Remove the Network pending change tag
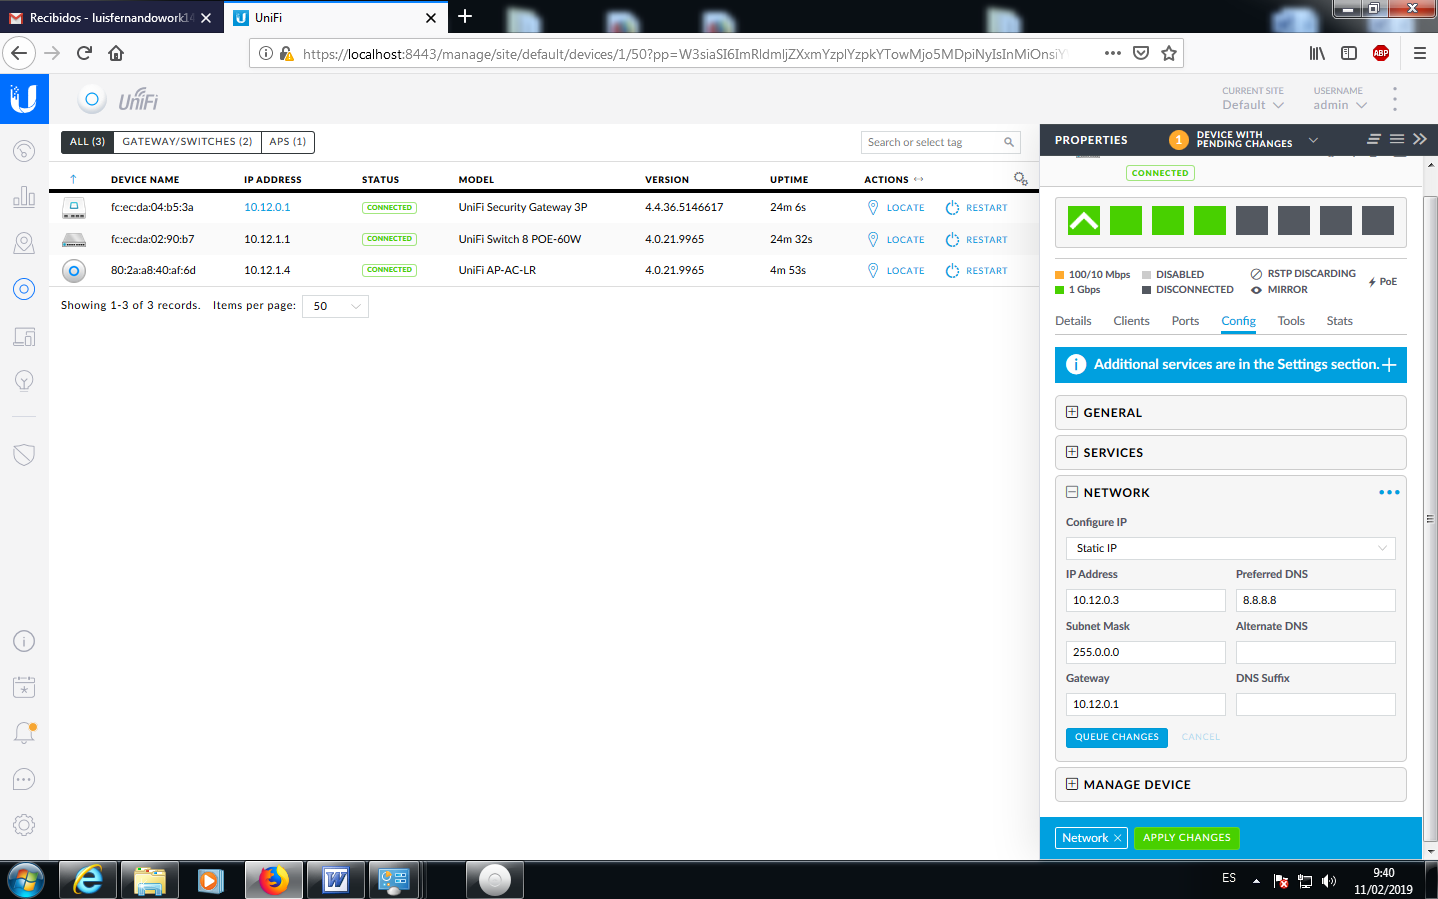This screenshot has height=899, width=1438. [x=1117, y=838]
